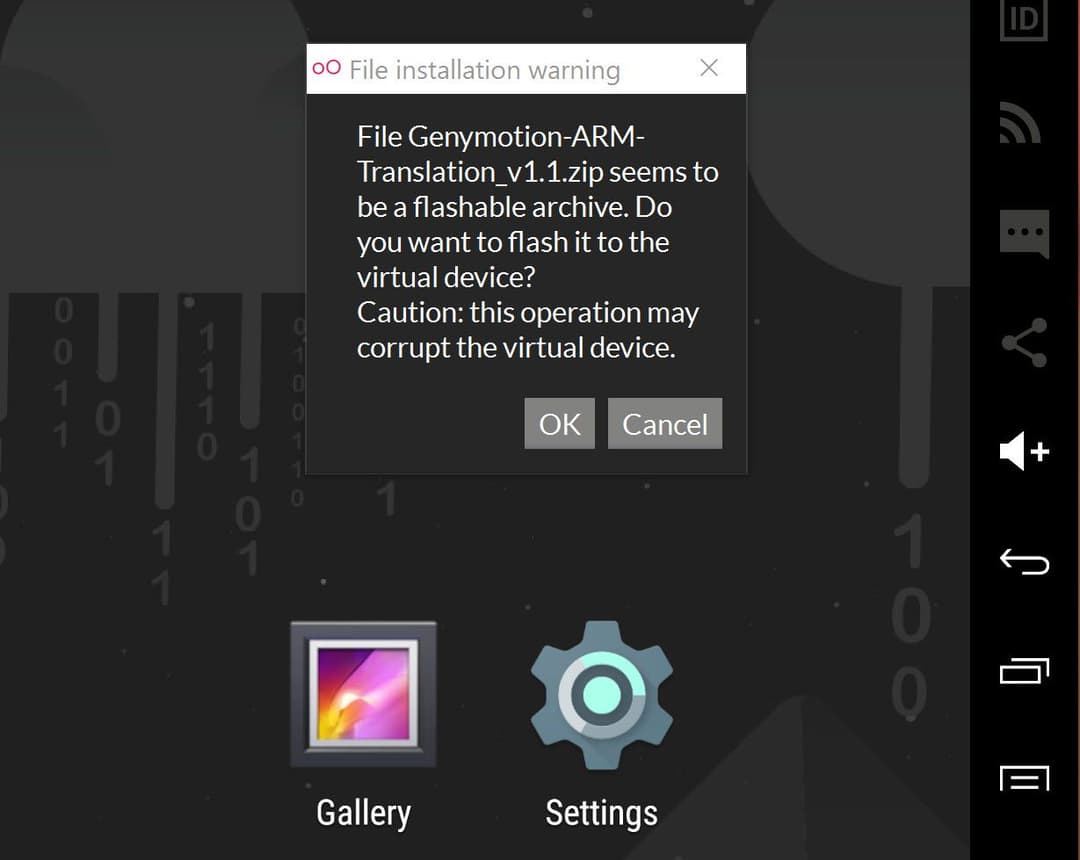Increase the device volume
The width and height of the screenshot is (1080, 860).
coord(1022,450)
